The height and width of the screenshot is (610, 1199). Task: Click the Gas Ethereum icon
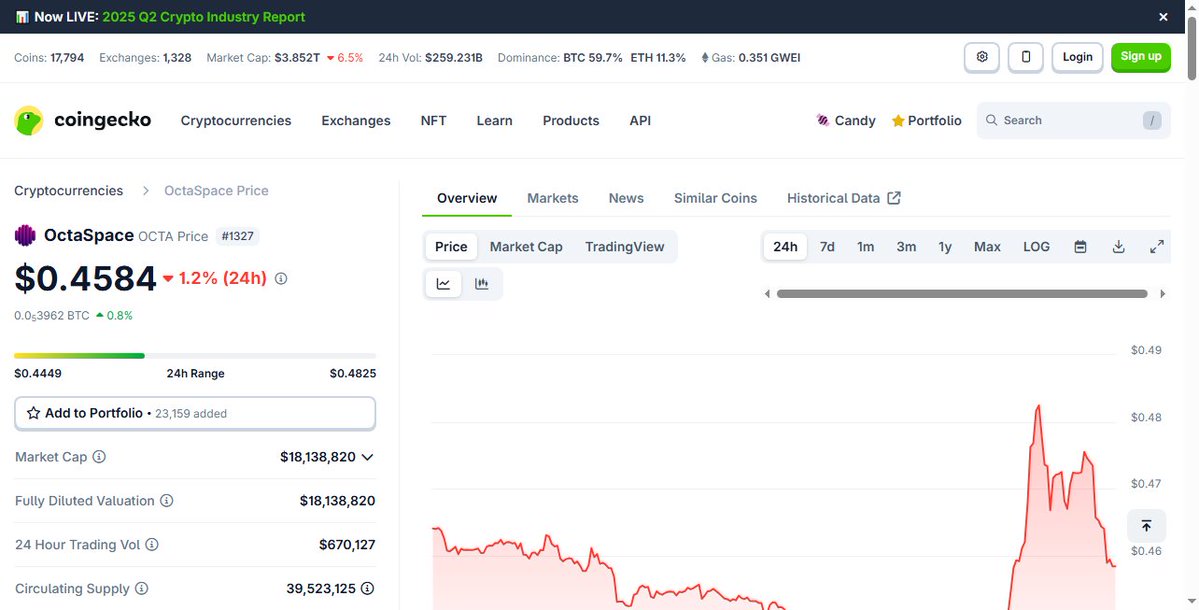(x=704, y=57)
